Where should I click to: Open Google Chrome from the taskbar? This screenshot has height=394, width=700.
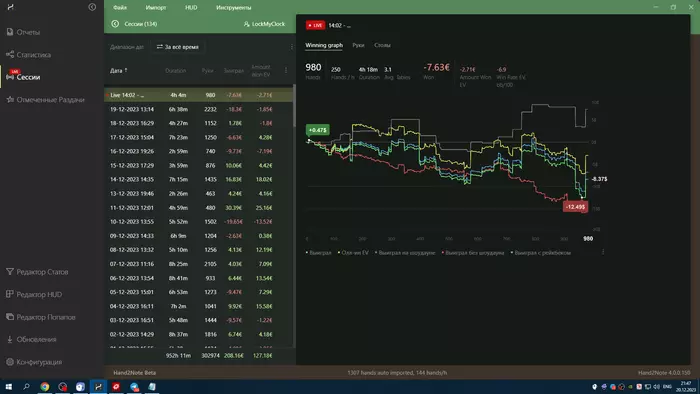(x=45, y=387)
